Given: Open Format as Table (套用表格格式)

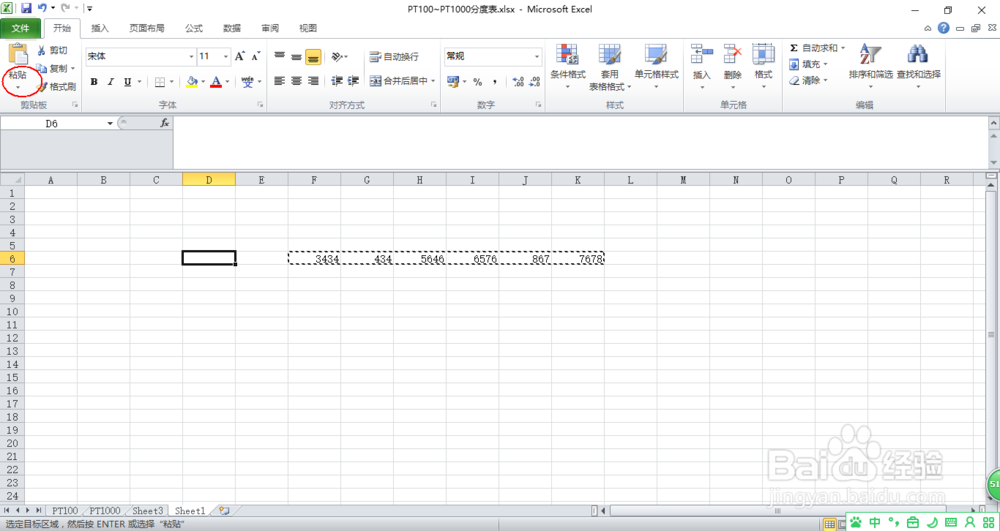Looking at the screenshot, I should [x=610, y=66].
